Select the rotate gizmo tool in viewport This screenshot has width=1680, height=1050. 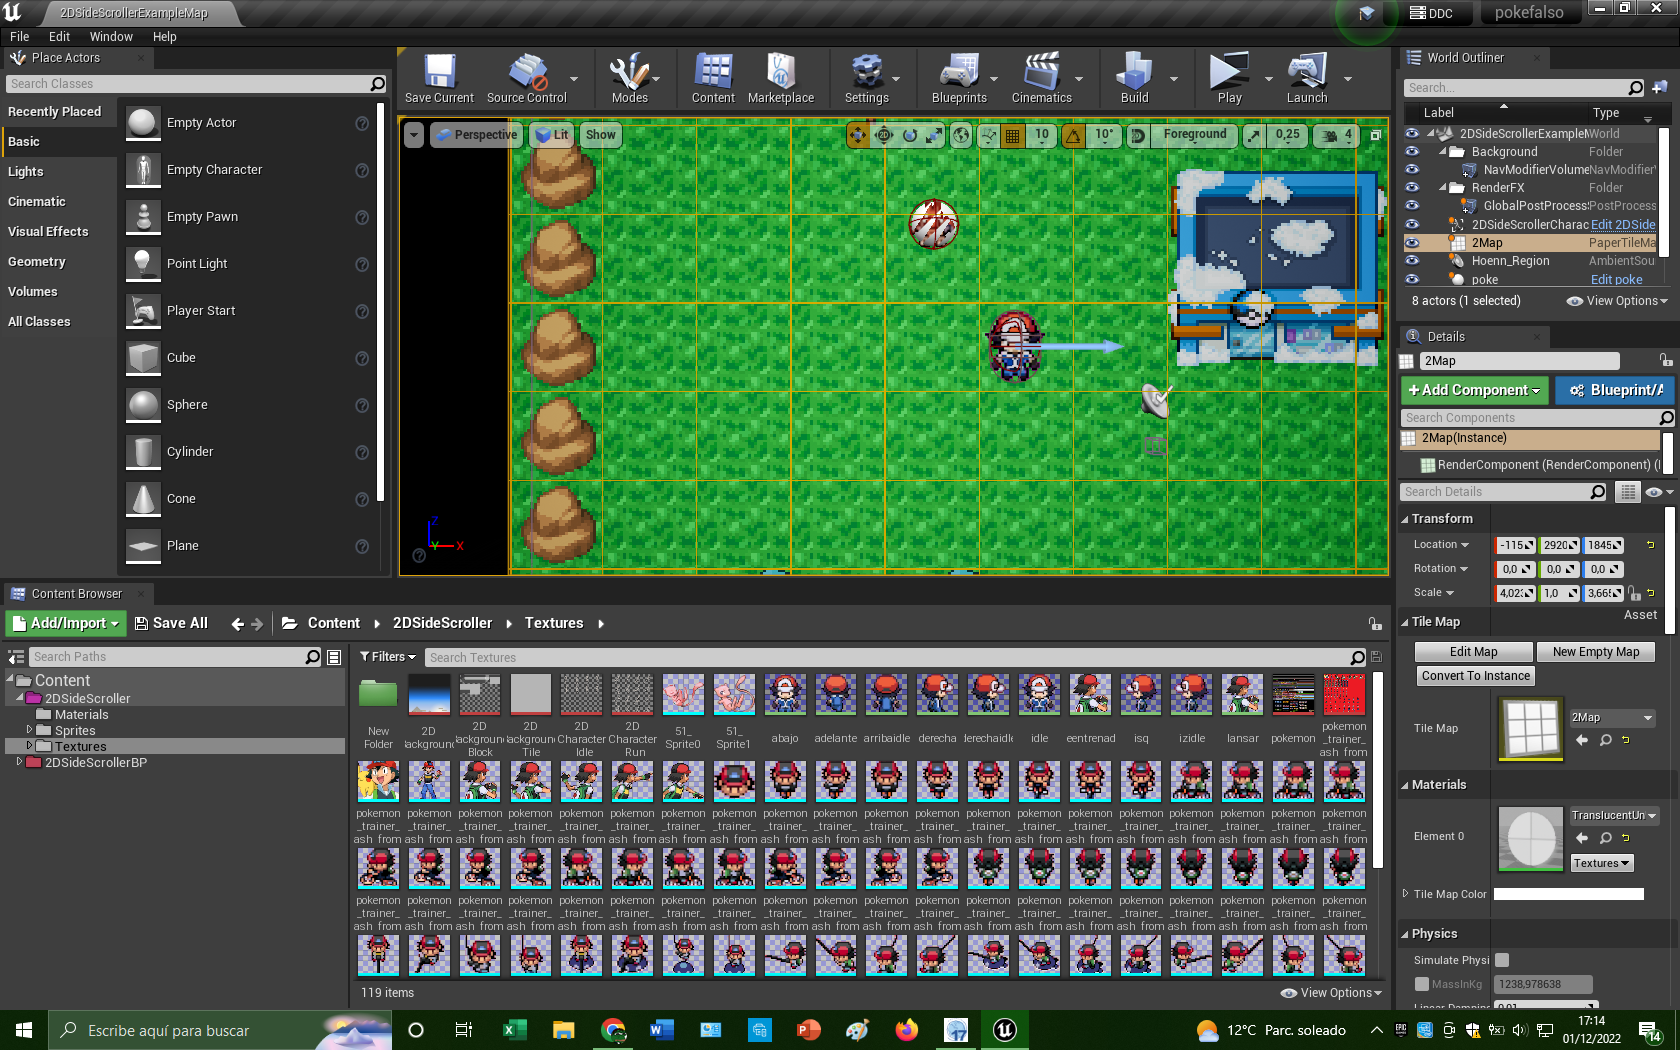pos(910,135)
